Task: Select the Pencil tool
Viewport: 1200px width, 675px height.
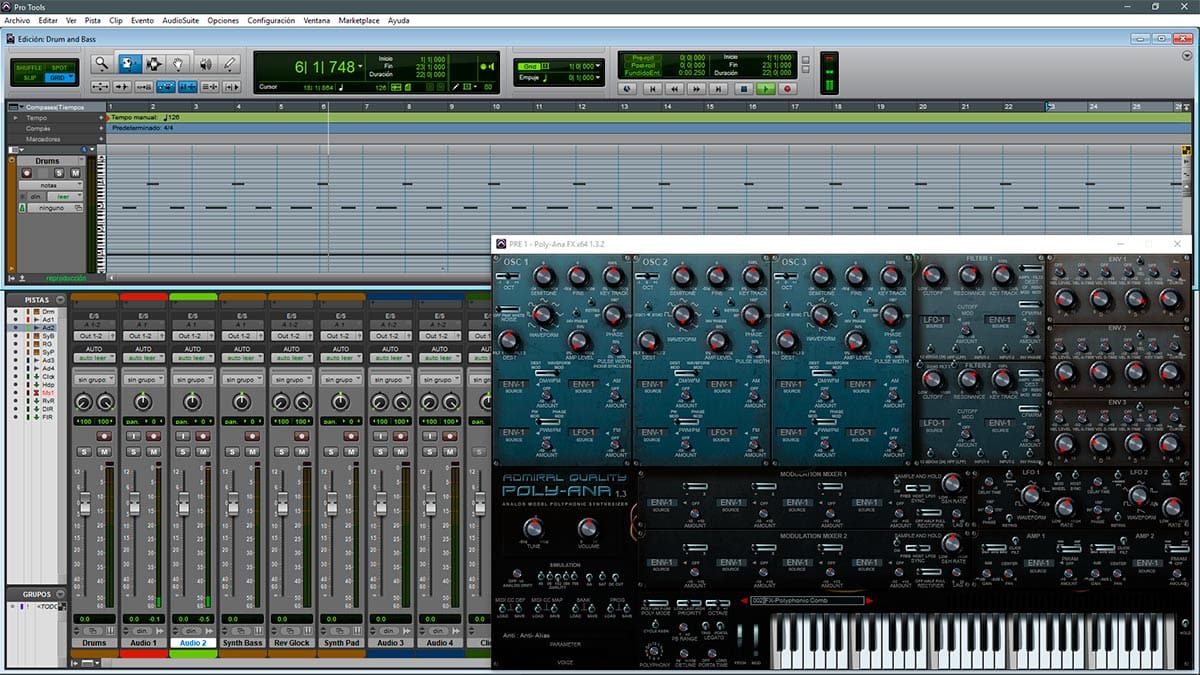Action: click(x=230, y=63)
